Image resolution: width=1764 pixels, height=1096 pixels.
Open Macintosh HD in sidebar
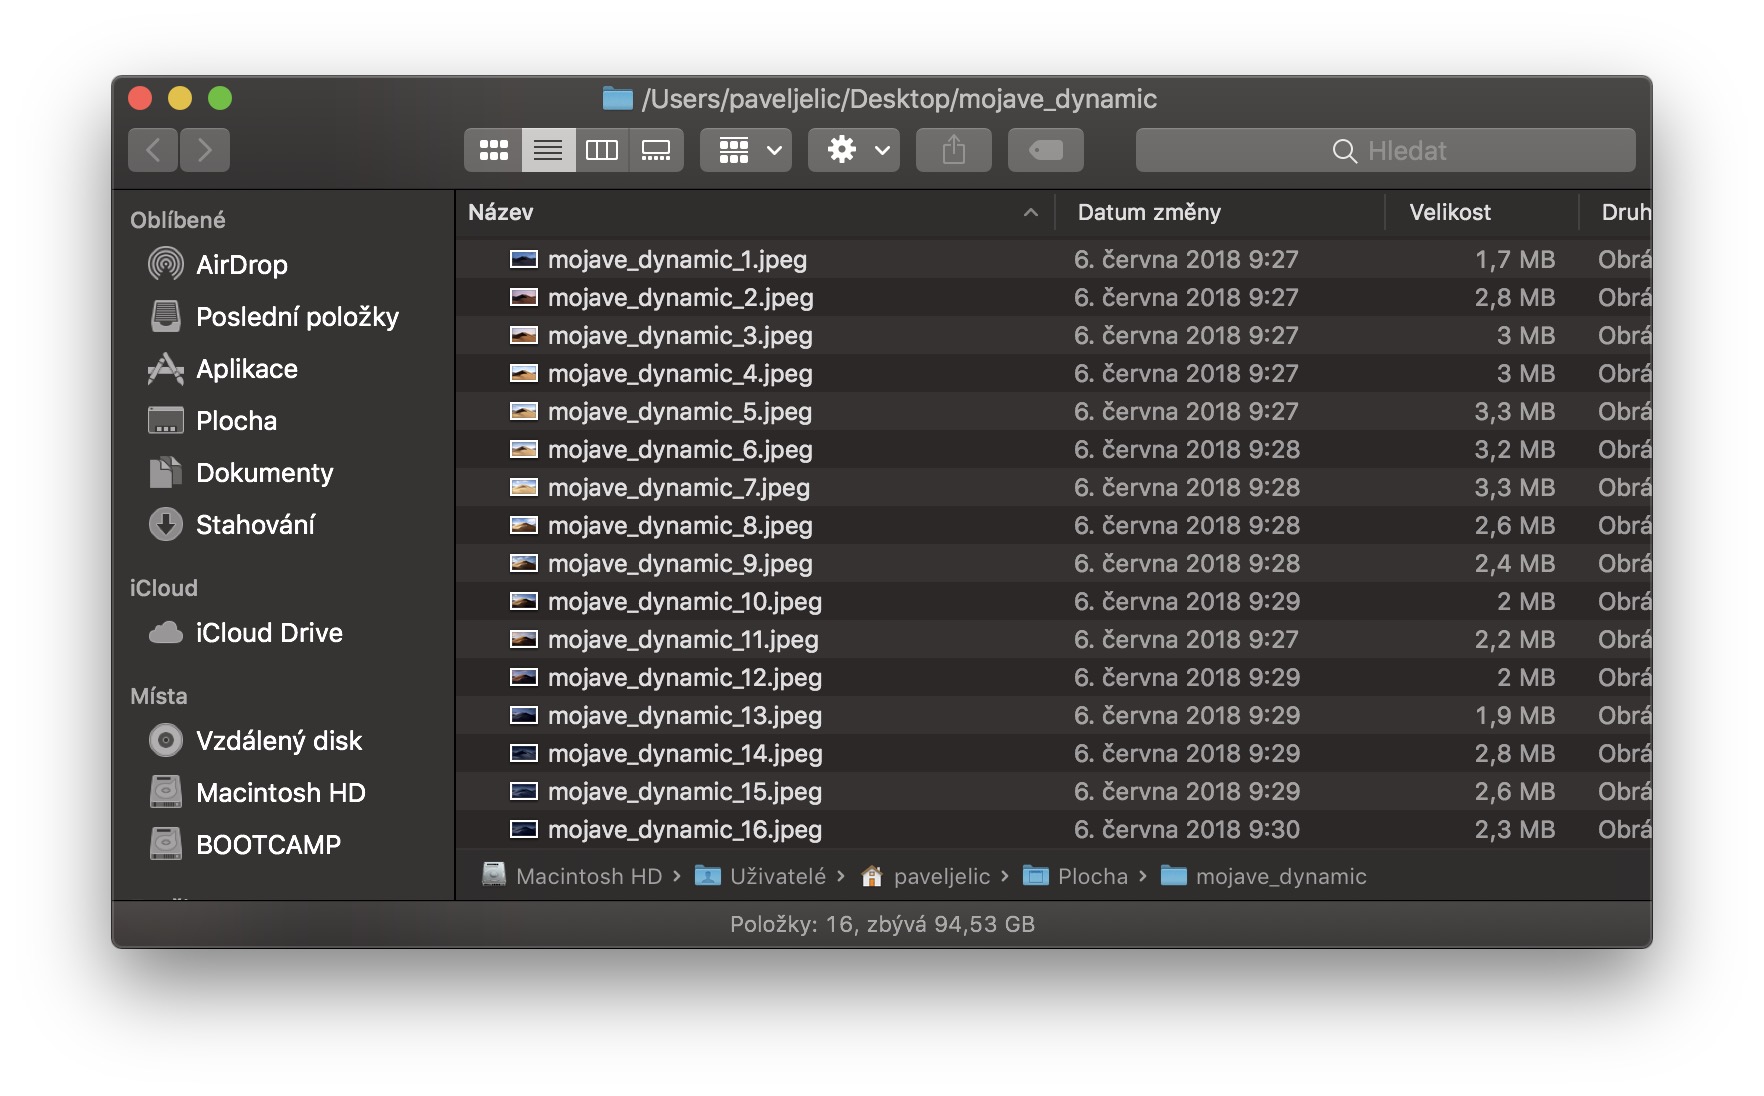point(280,793)
